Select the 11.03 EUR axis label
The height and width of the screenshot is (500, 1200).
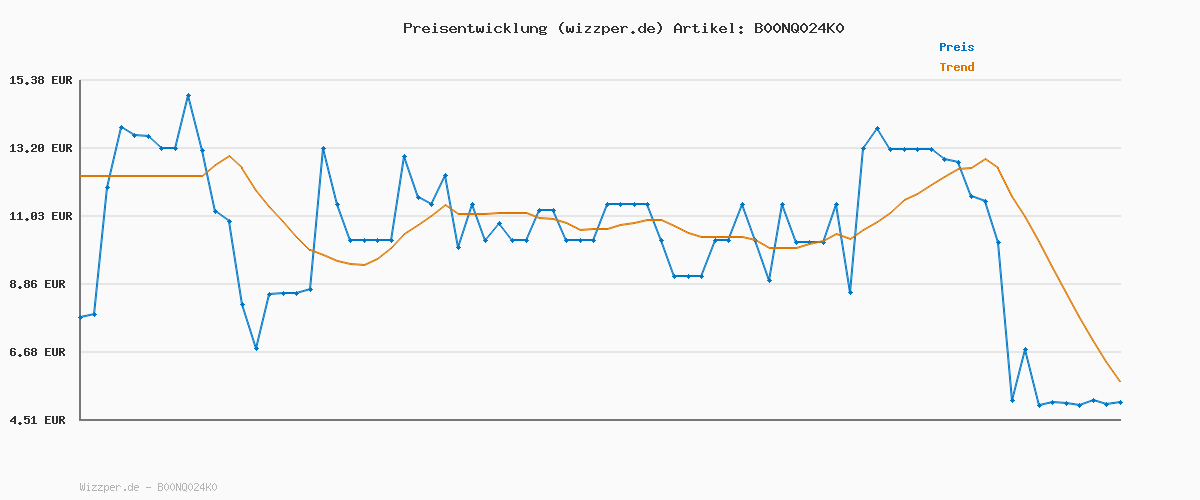pyautogui.click(x=41, y=216)
